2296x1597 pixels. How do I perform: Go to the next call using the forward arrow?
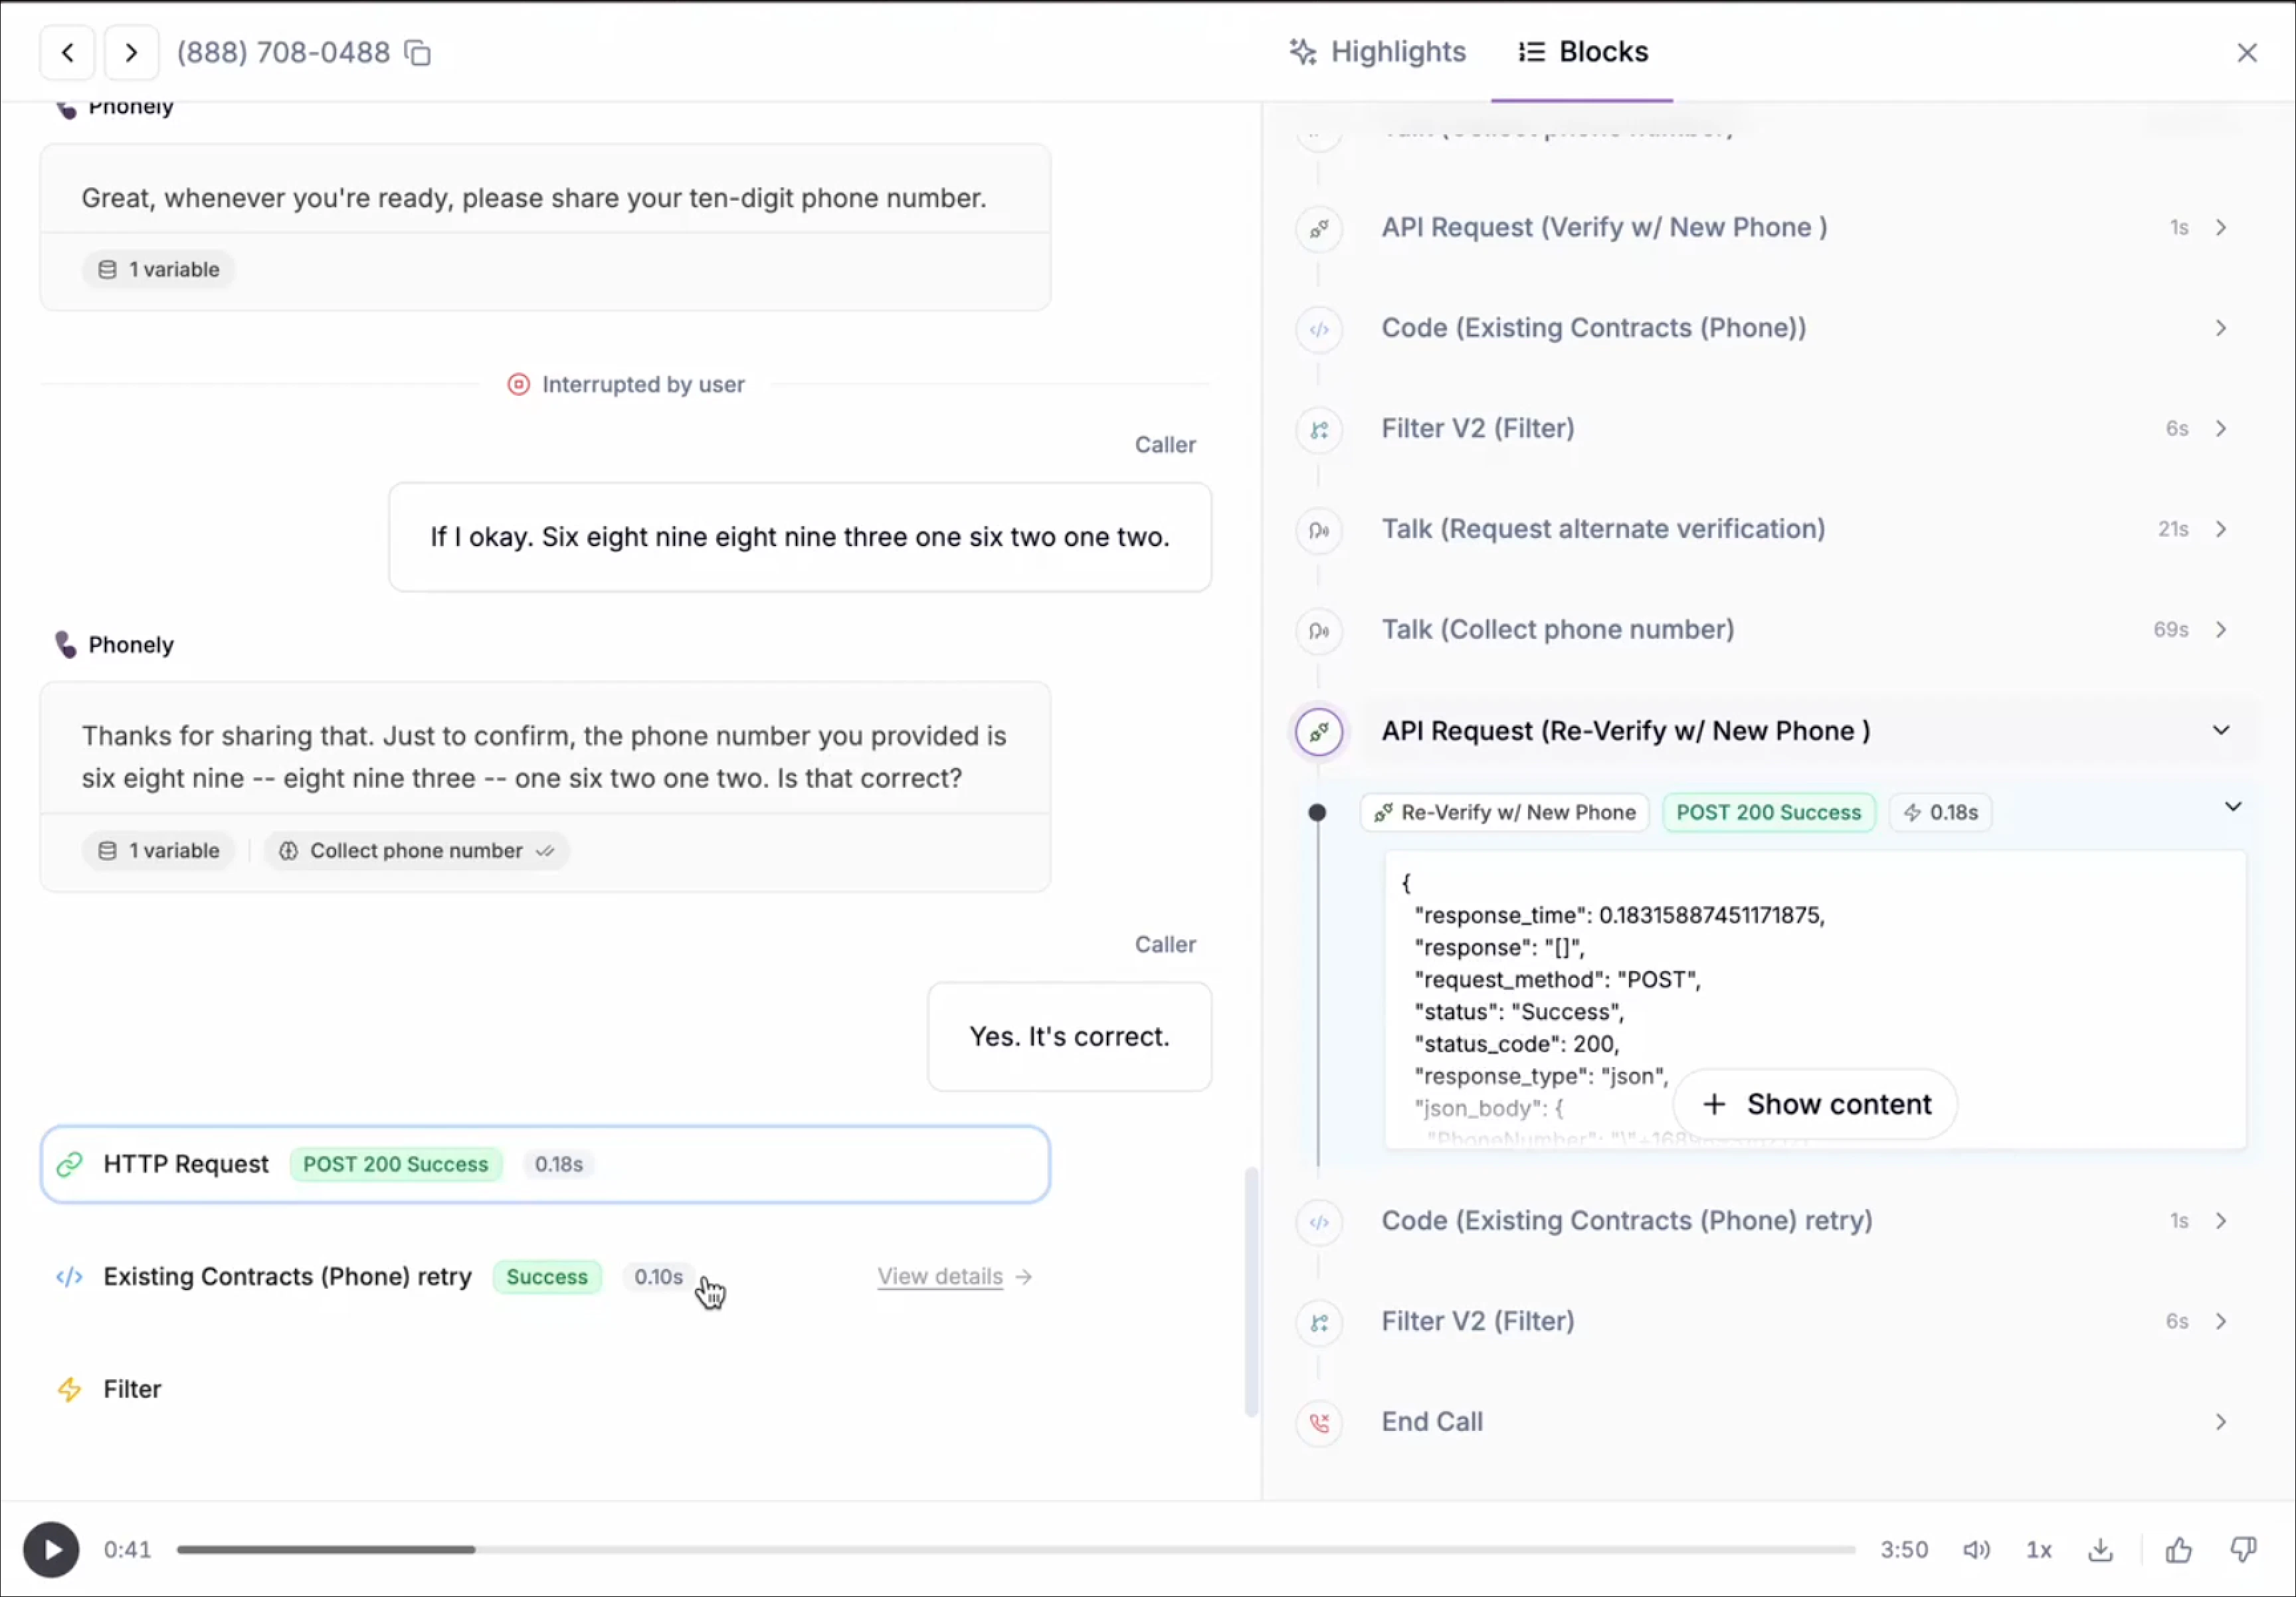click(x=131, y=52)
